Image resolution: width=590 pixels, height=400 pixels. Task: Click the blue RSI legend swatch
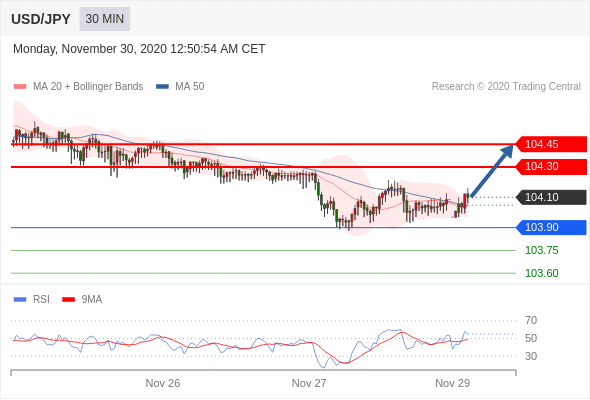point(20,300)
